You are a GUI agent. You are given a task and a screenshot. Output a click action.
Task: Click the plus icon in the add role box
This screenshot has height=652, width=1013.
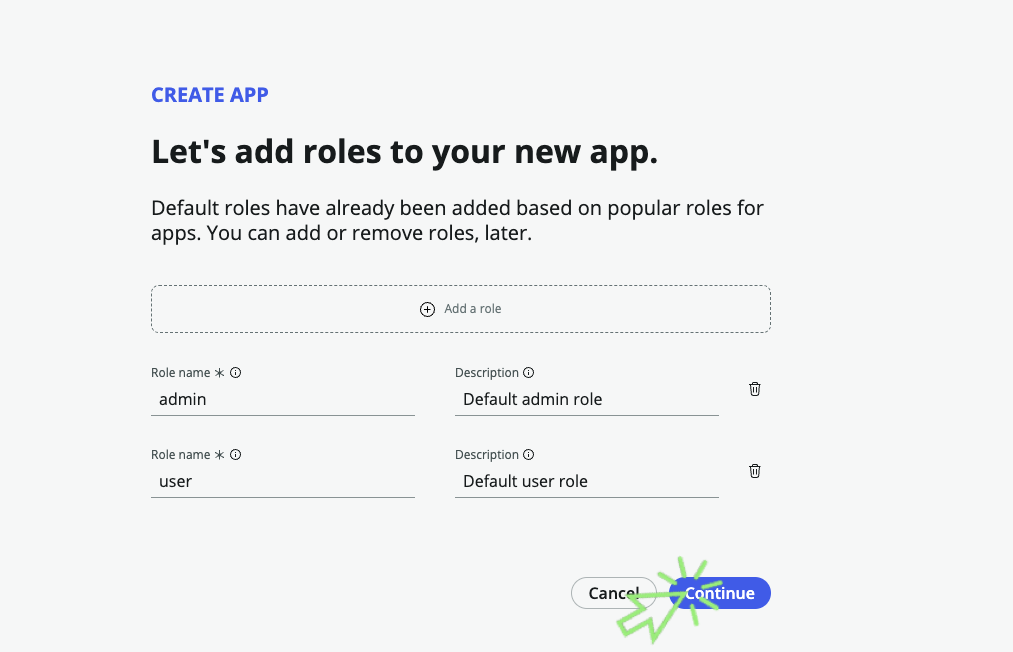pyautogui.click(x=427, y=309)
